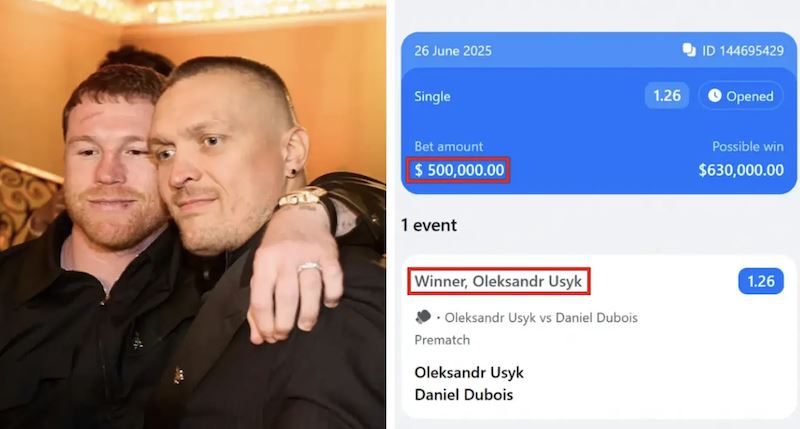Open Oleksandr Usyk vs Daniel Dubois match
Screen dimensions: 800x429
[541, 318]
